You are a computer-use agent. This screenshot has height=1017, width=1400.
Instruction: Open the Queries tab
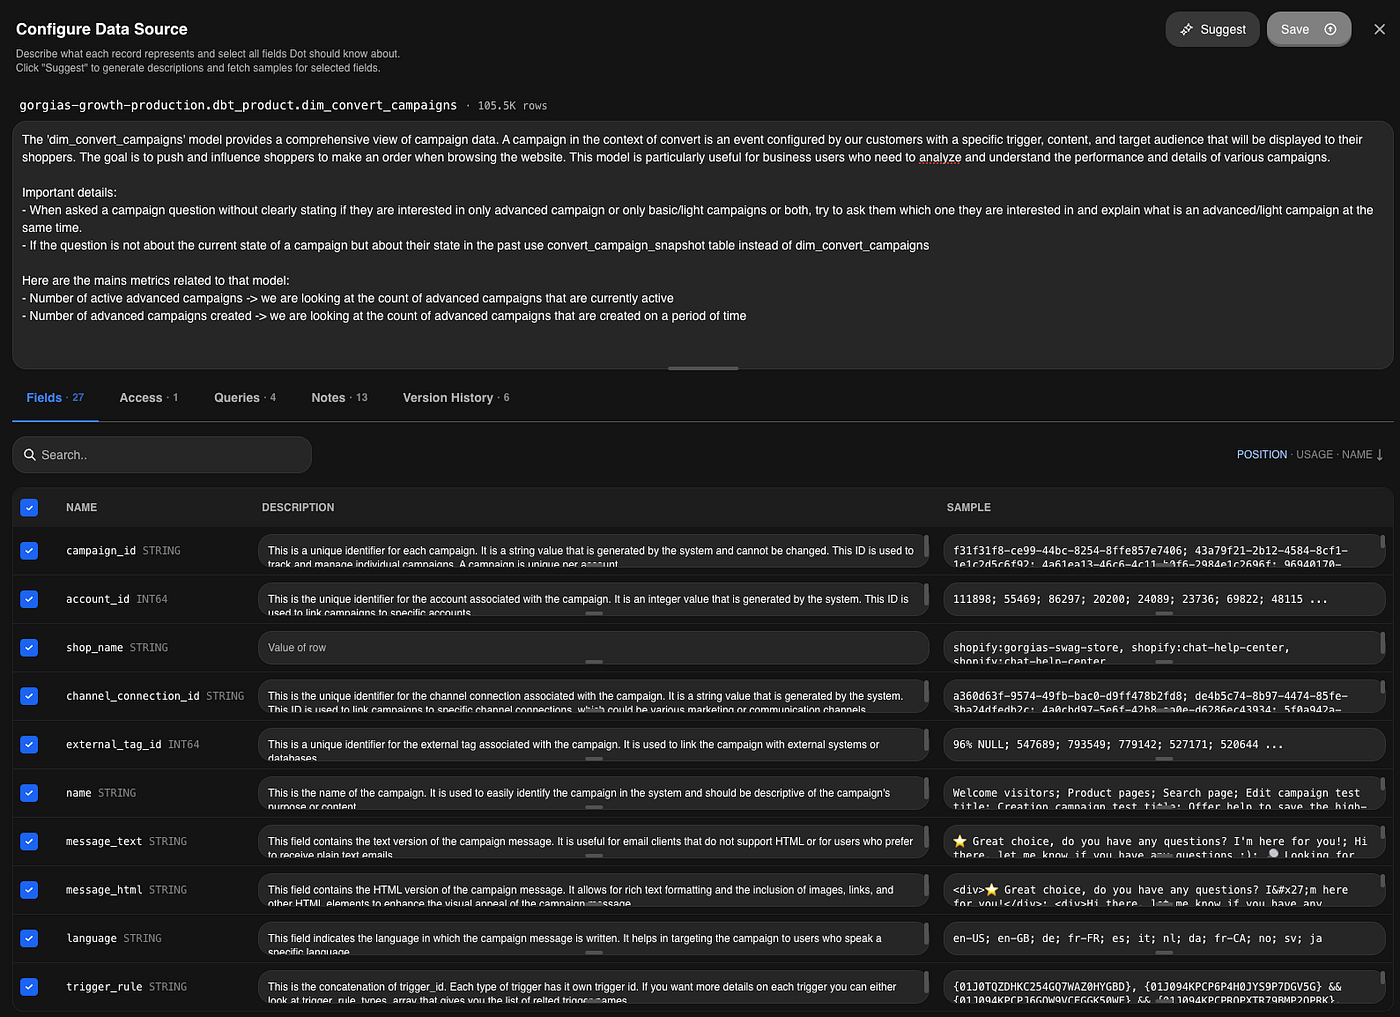245,398
